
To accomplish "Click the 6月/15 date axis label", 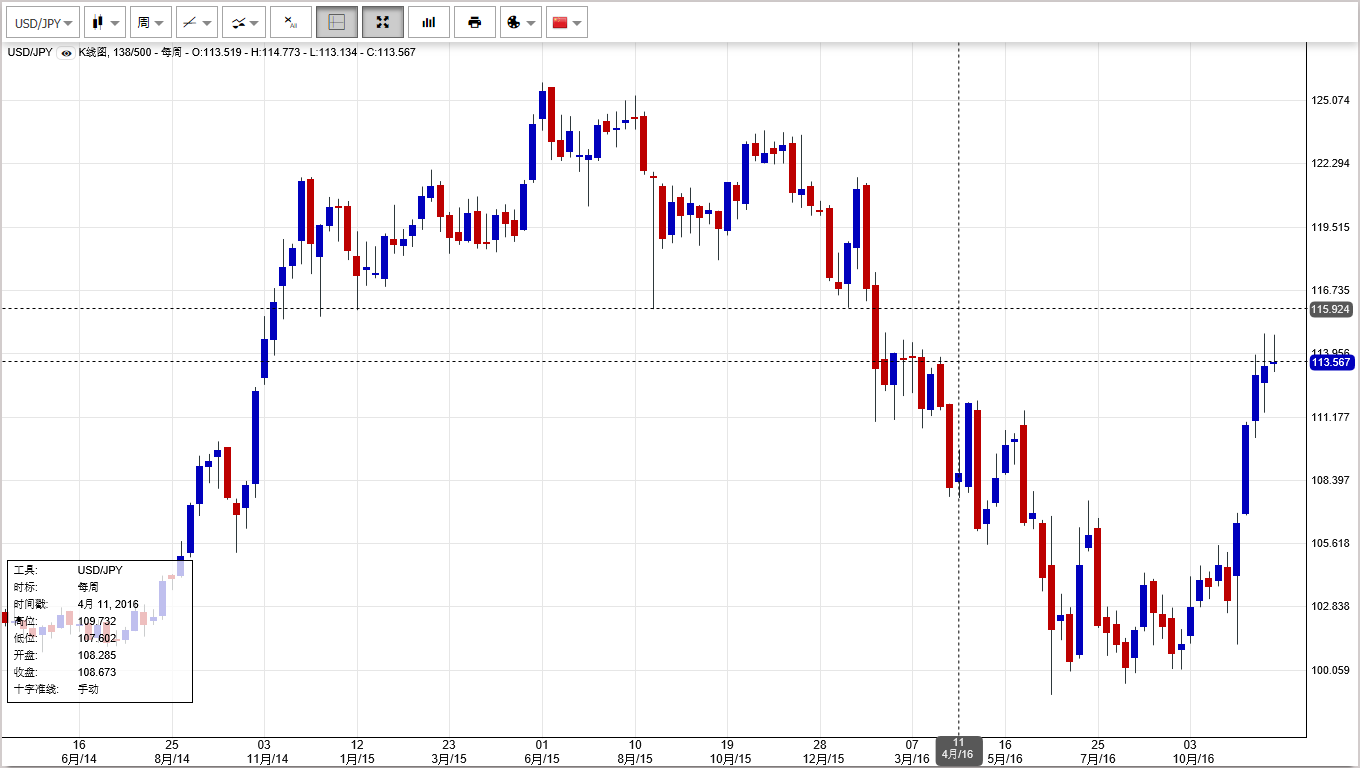I will pyautogui.click(x=542, y=759).
